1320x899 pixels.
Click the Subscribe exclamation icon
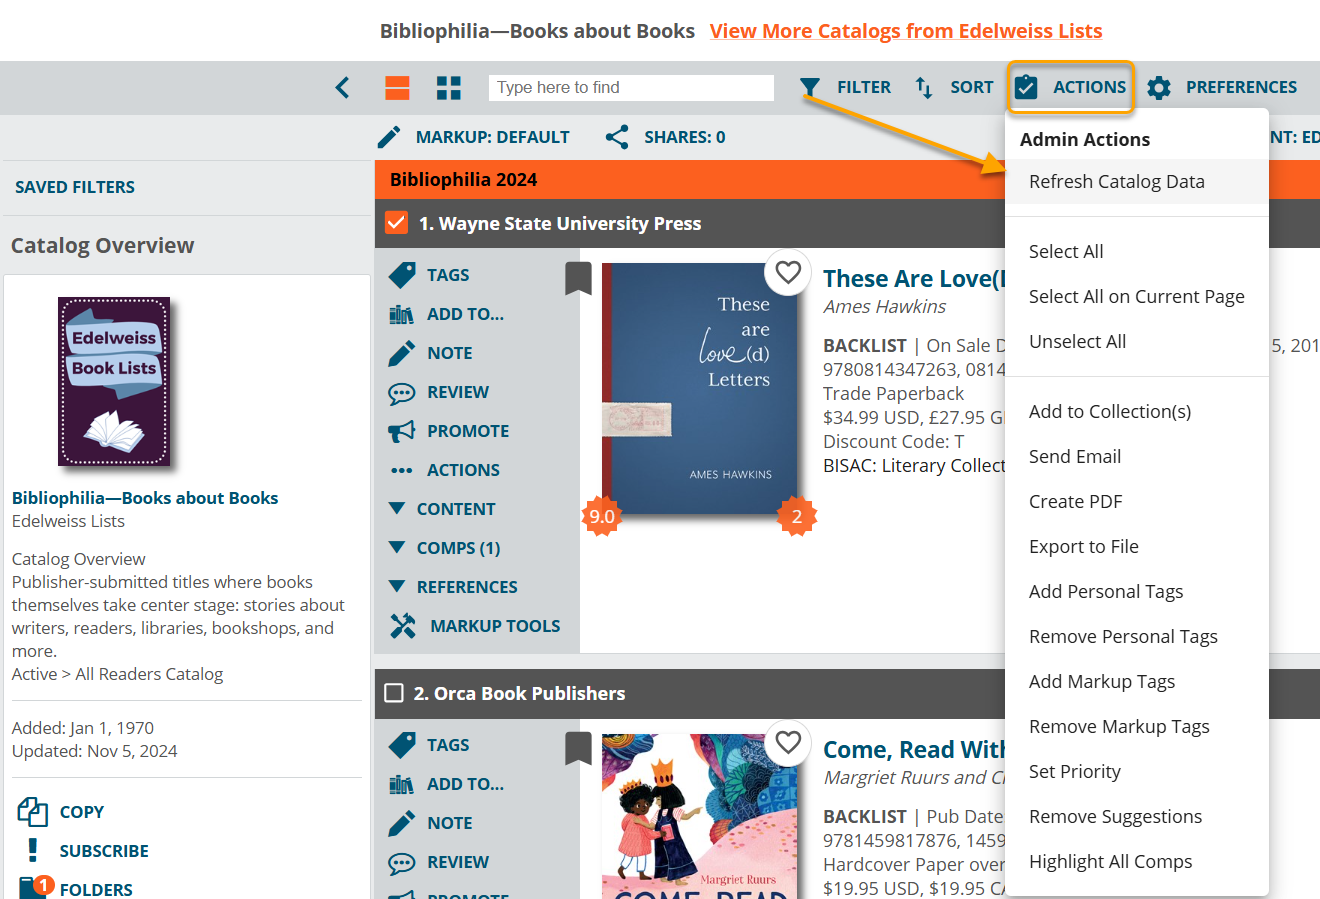(33, 850)
